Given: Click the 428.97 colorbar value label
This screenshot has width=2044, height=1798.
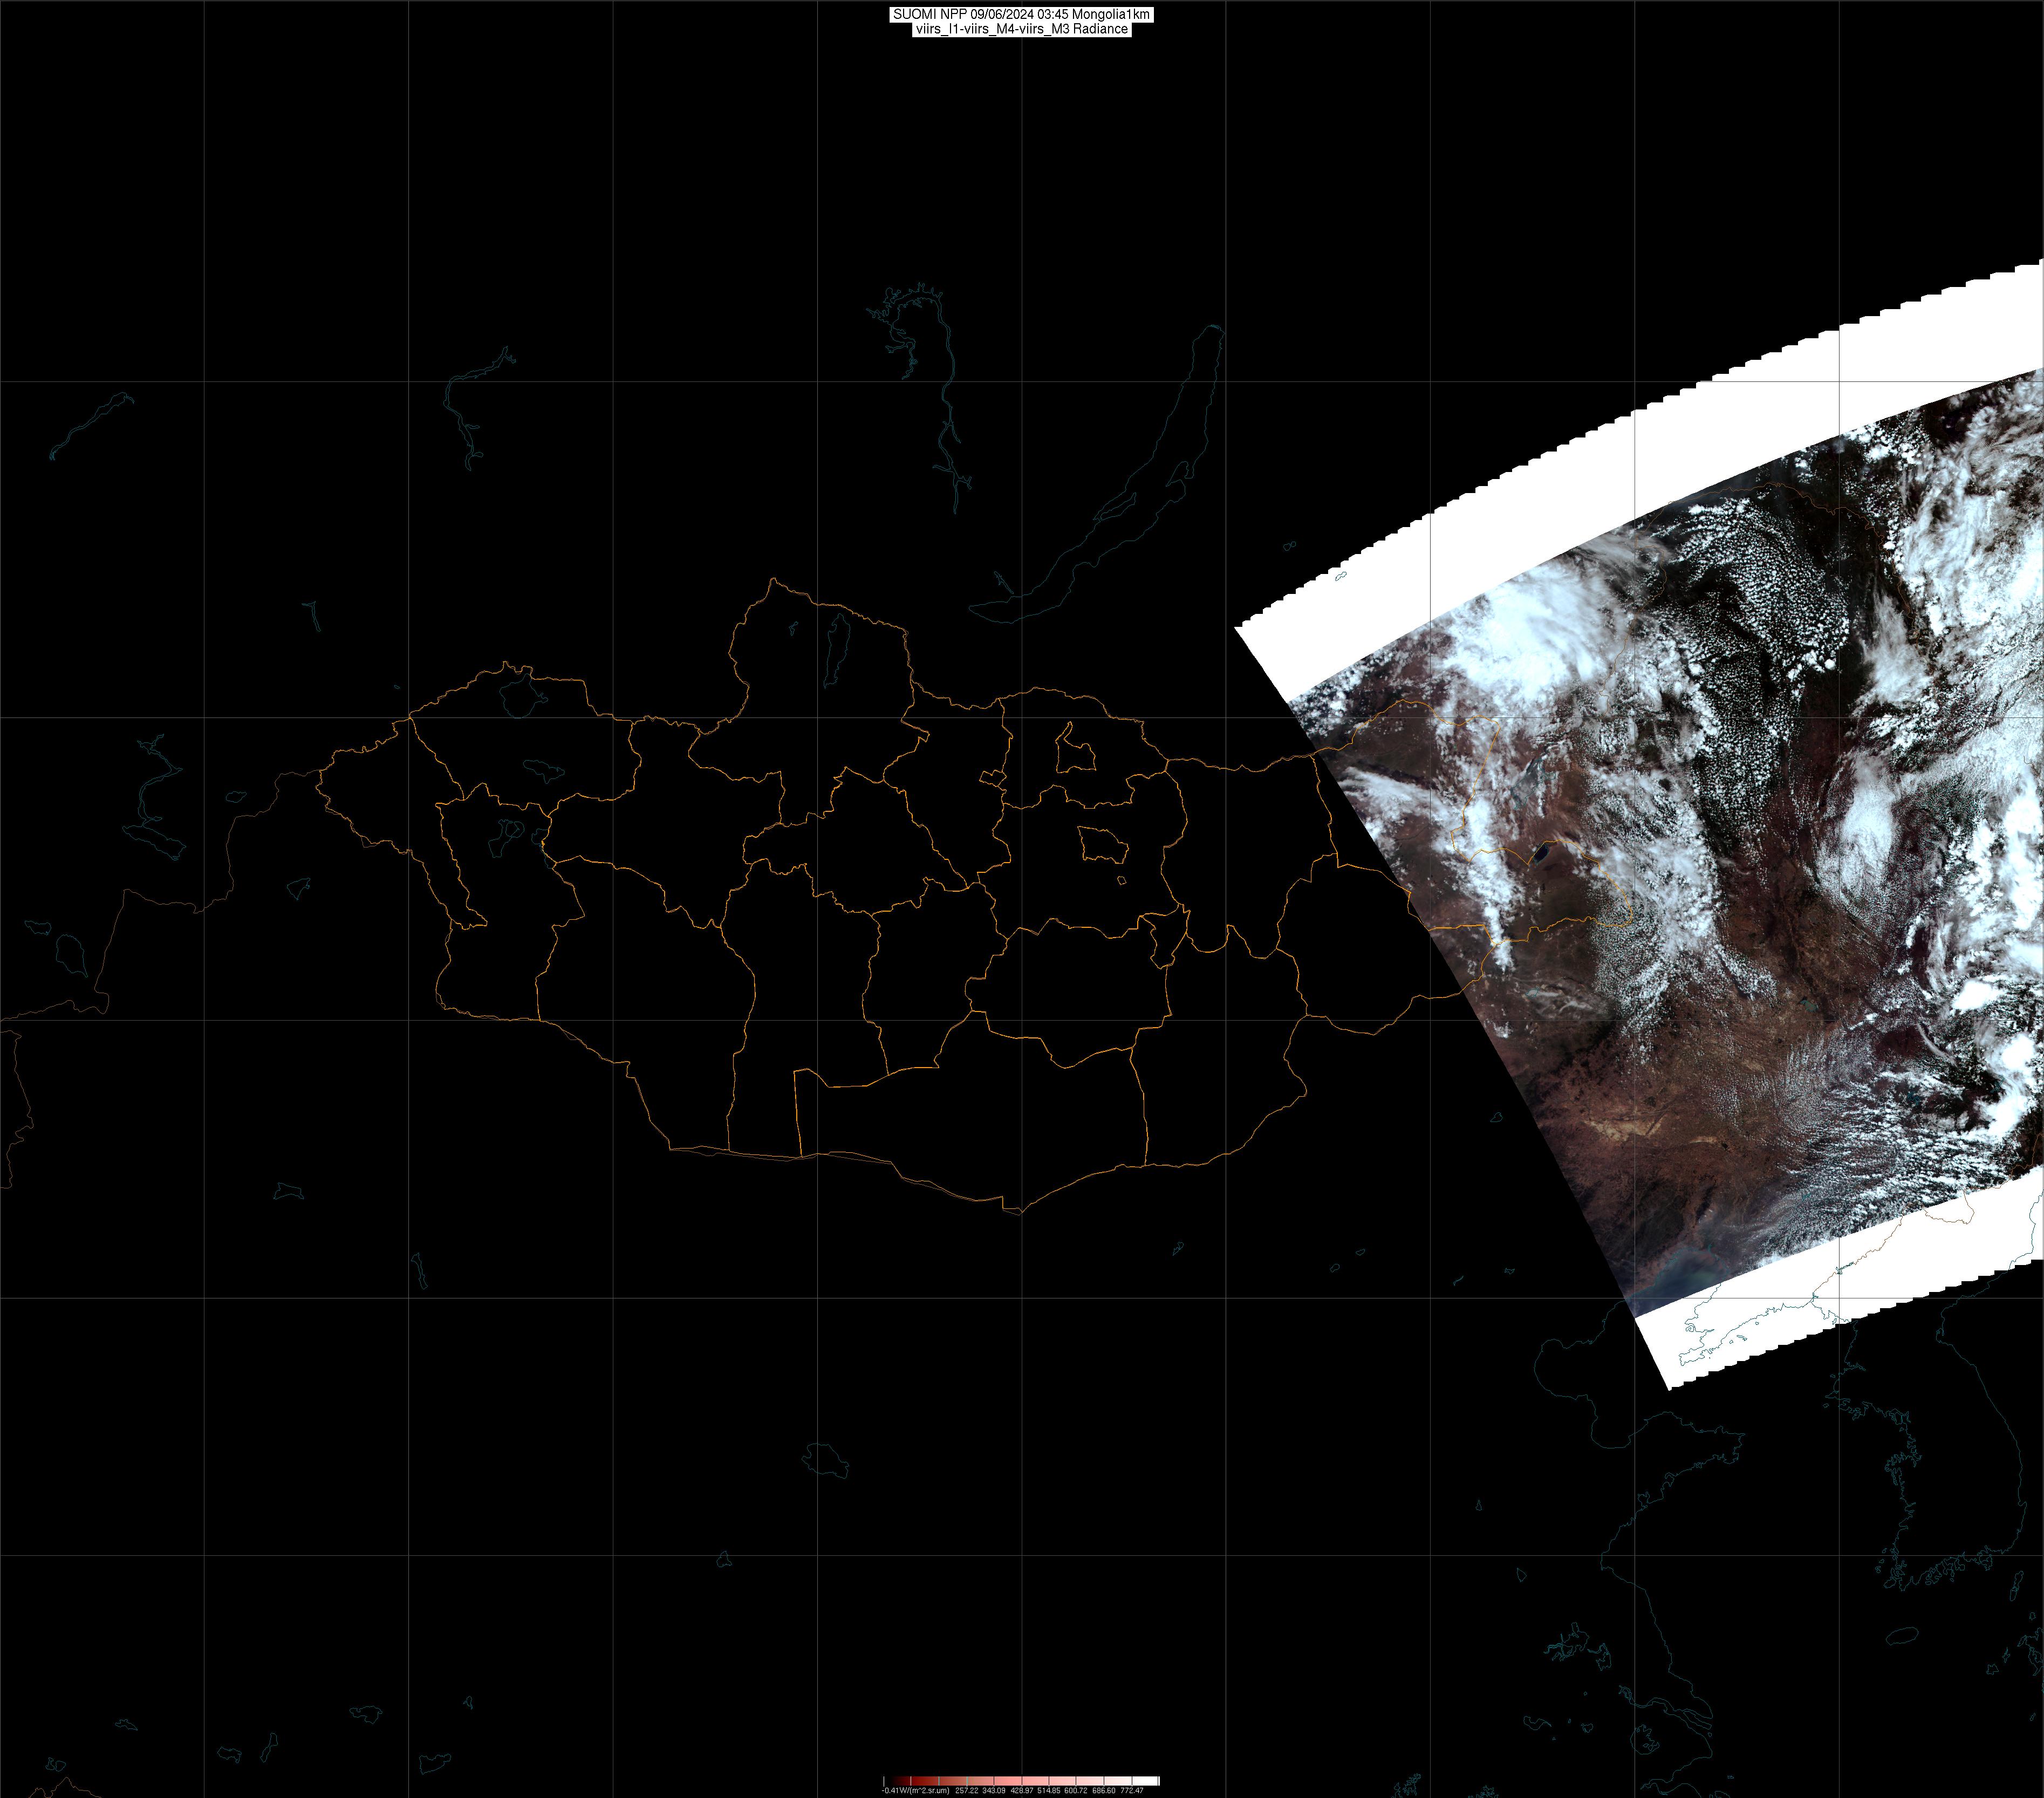Looking at the screenshot, I should click(1021, 1790).
